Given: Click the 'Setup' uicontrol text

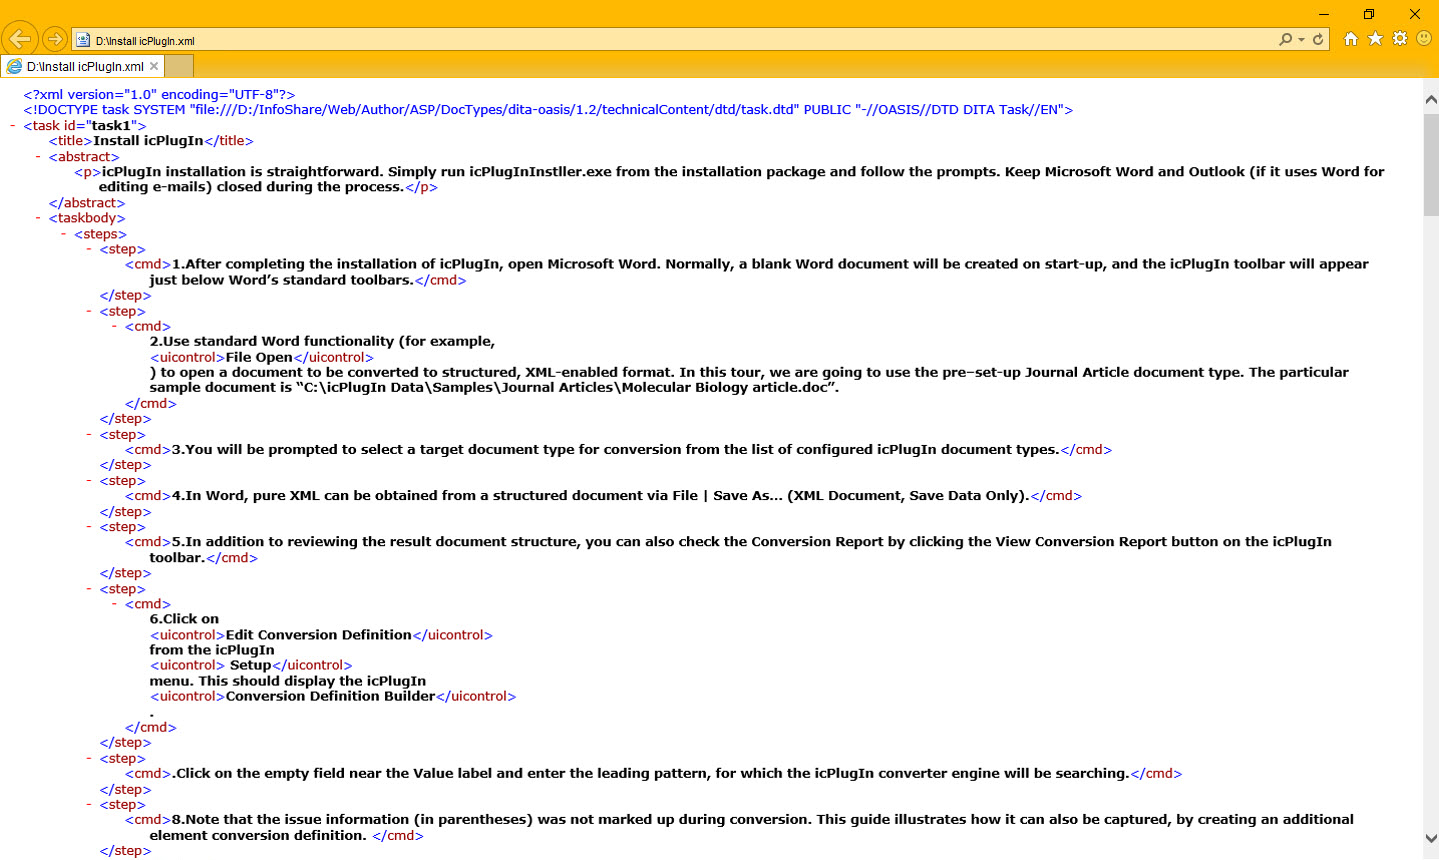Looking at the screenshot, I should [x=250, y=665].
